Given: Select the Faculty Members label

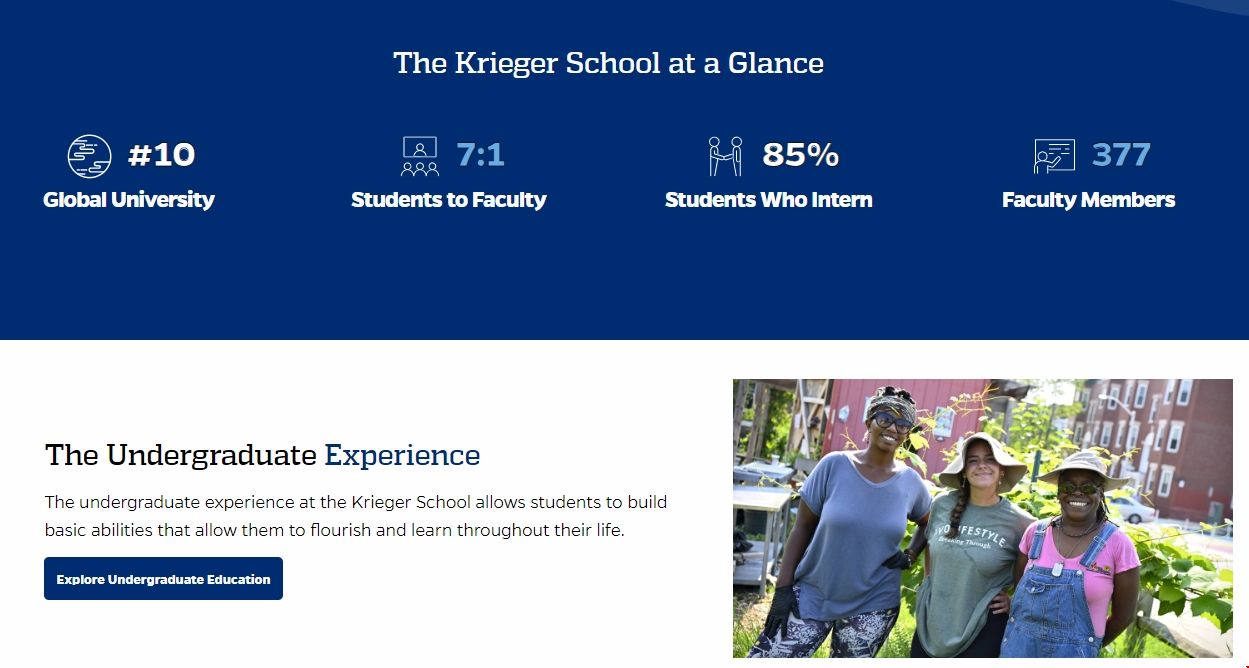Looking at the screenshot, I should [1088, 200].
